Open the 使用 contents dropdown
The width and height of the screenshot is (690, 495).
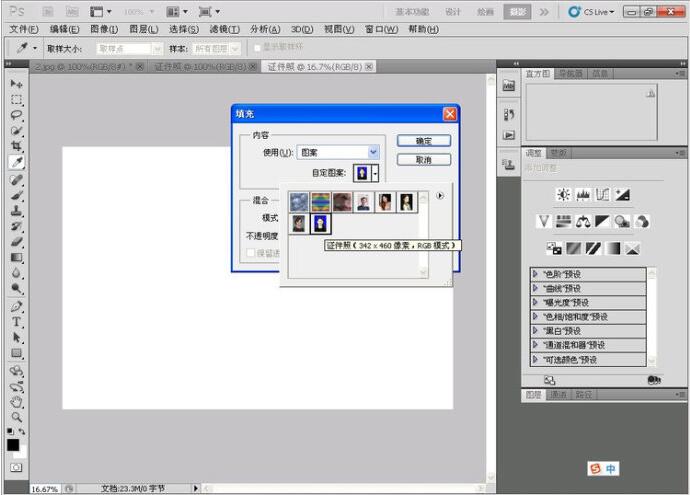click(x=373, y=152)
